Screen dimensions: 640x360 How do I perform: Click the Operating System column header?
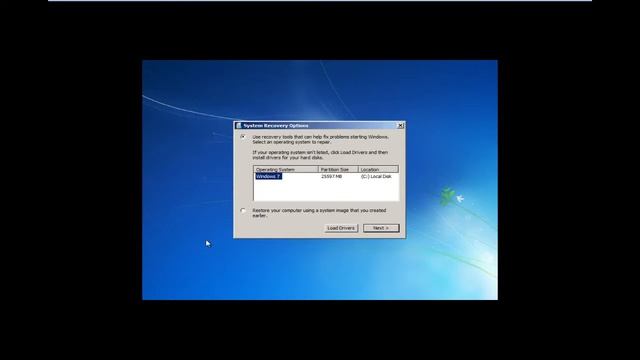coord(286,169)
